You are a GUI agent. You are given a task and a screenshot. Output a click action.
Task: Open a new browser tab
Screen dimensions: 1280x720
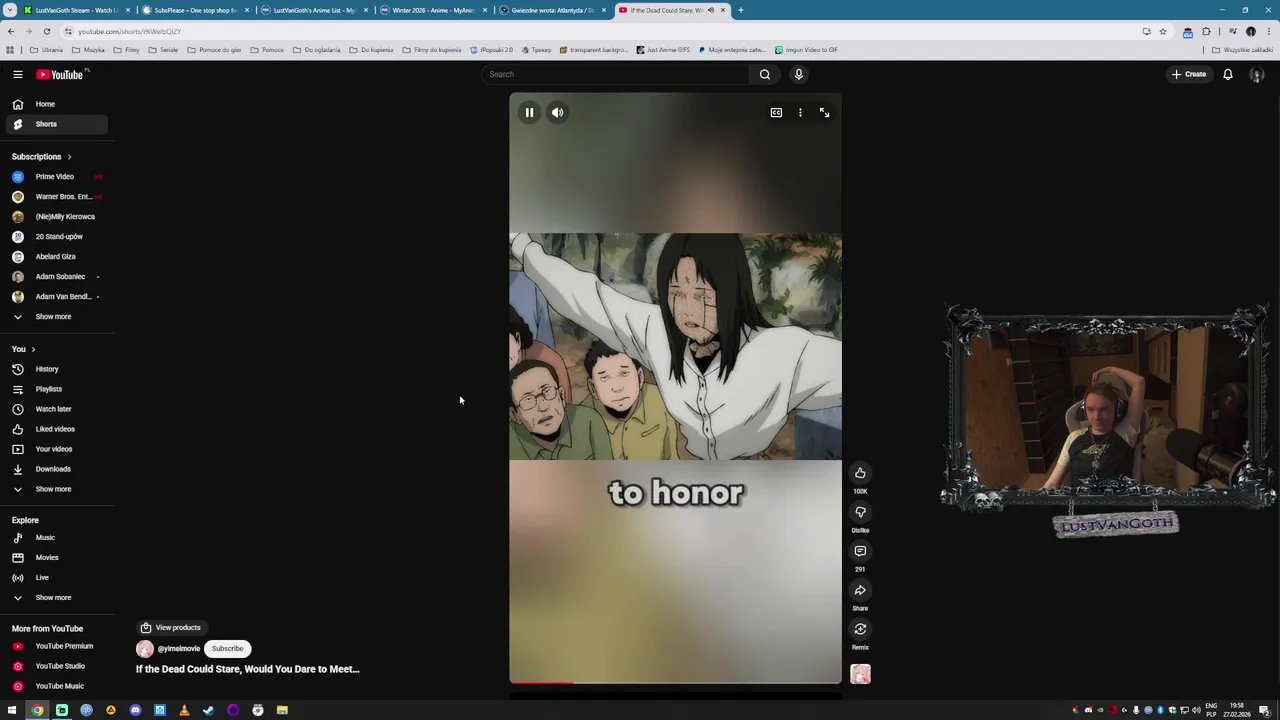click(x=740, y=10)
